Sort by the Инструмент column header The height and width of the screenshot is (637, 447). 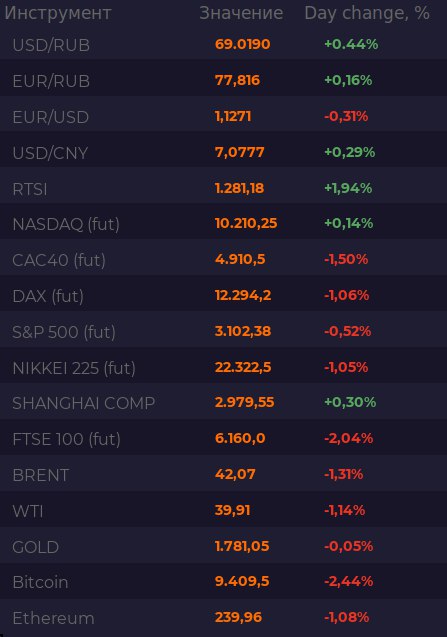pyautogui.click(x=58, y=13)
